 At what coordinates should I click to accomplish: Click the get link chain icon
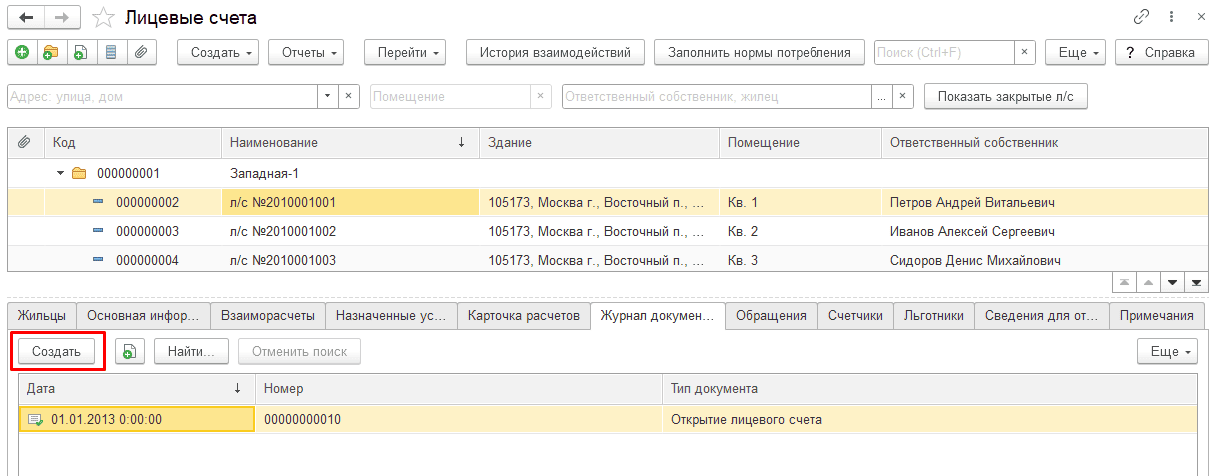click(1141, 17)
